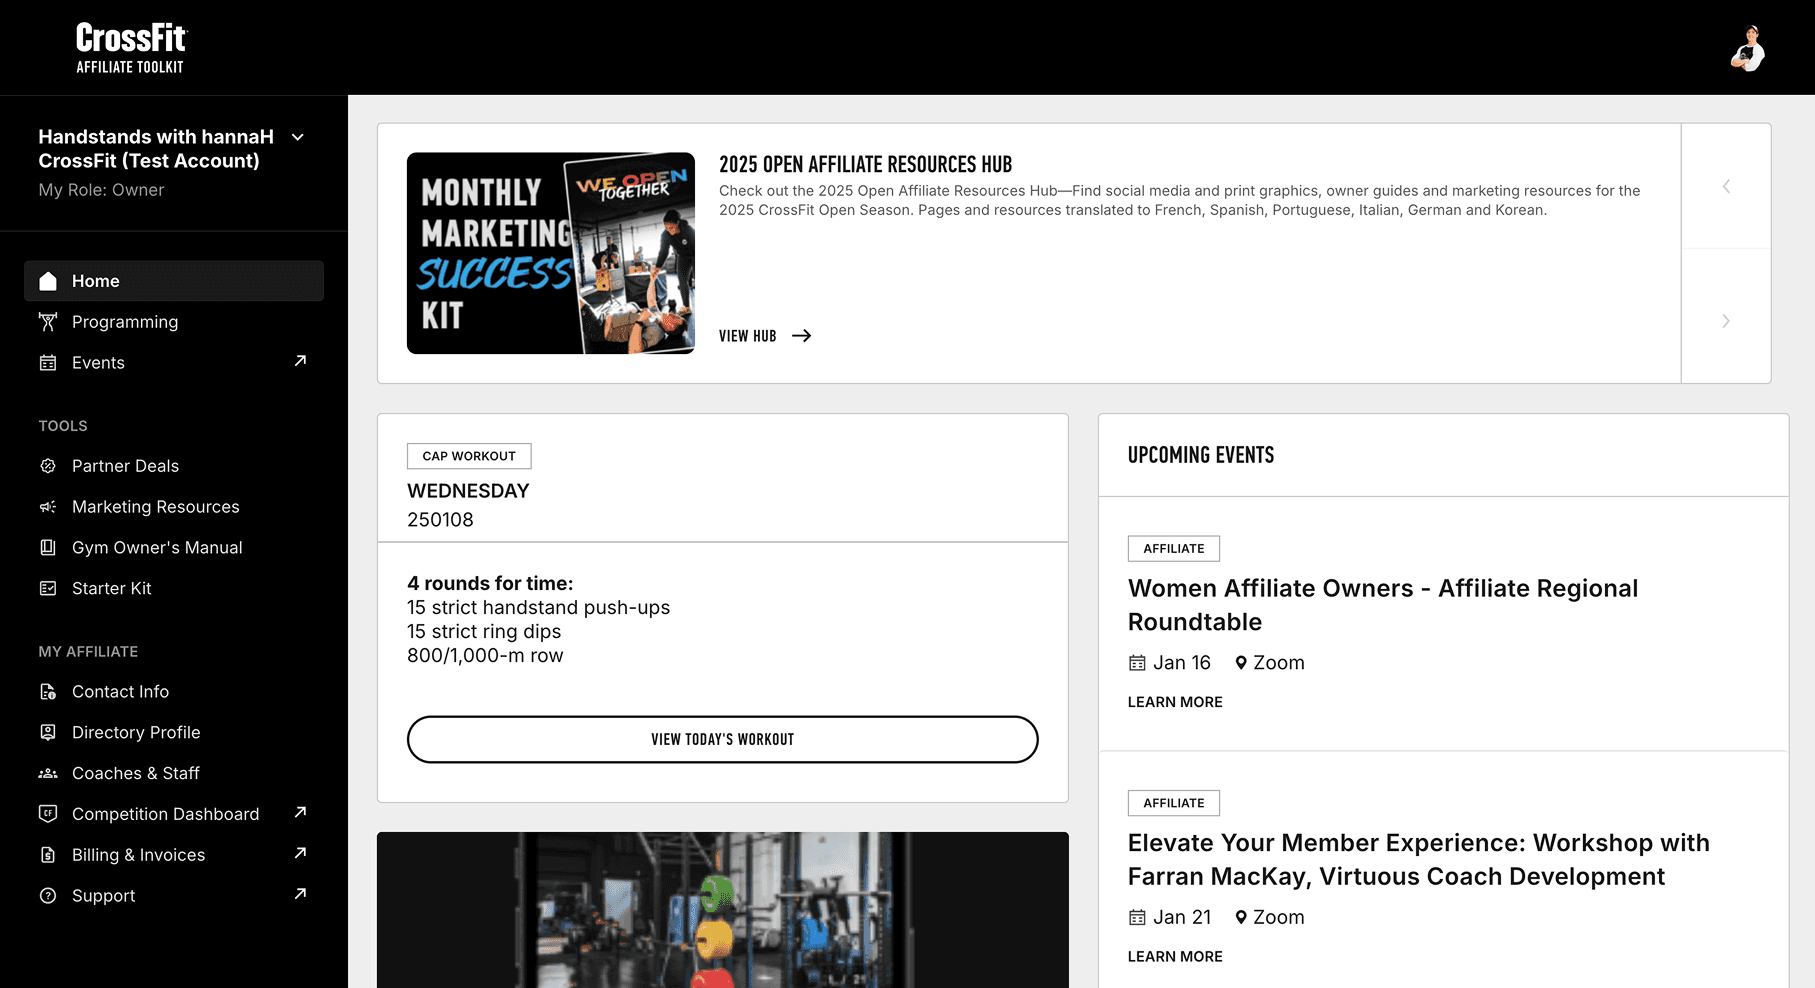This screenshot has width=1815, height=988.
Task: Click the arrow icon next to VIEW HUB
Action: point(801,336)
